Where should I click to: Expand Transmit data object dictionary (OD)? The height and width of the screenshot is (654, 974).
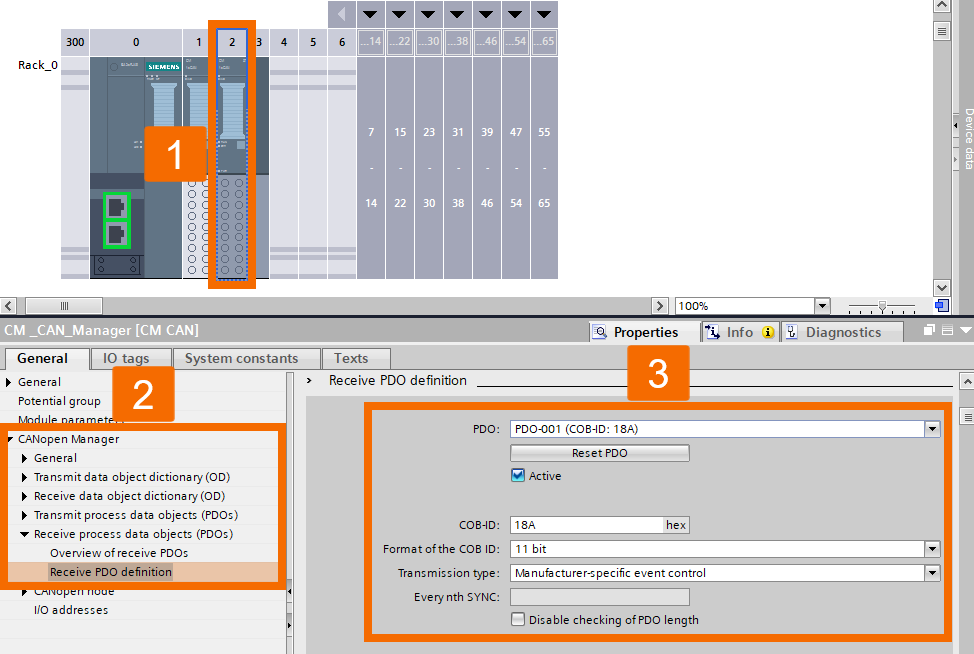coord(24,477)
